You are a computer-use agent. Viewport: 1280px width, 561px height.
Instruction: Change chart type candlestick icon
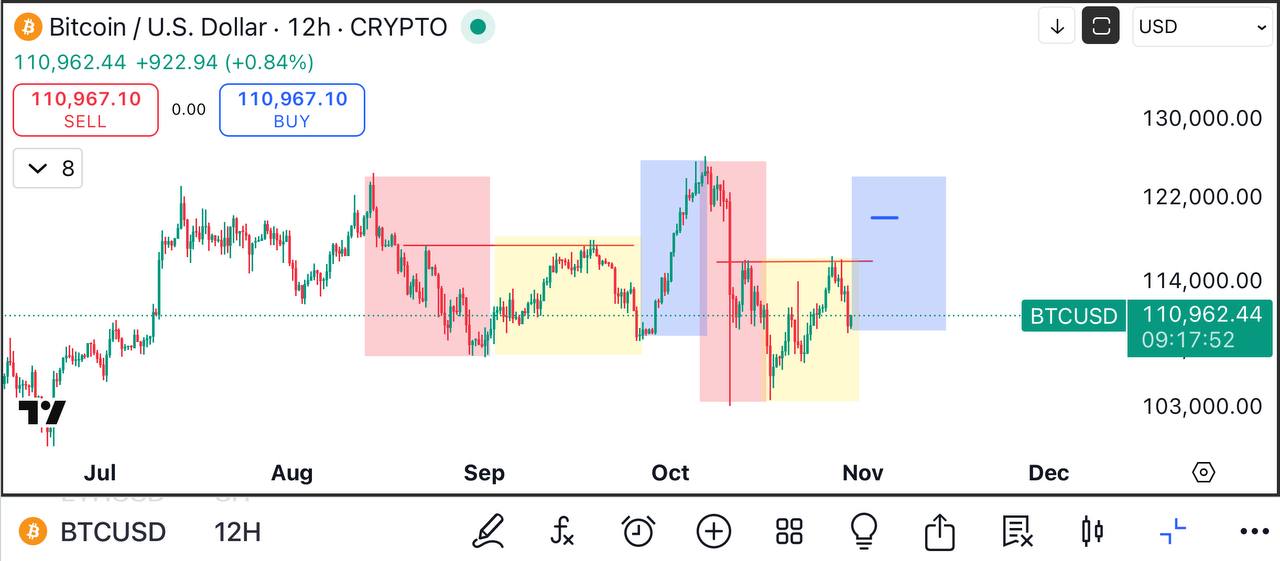1092,531
